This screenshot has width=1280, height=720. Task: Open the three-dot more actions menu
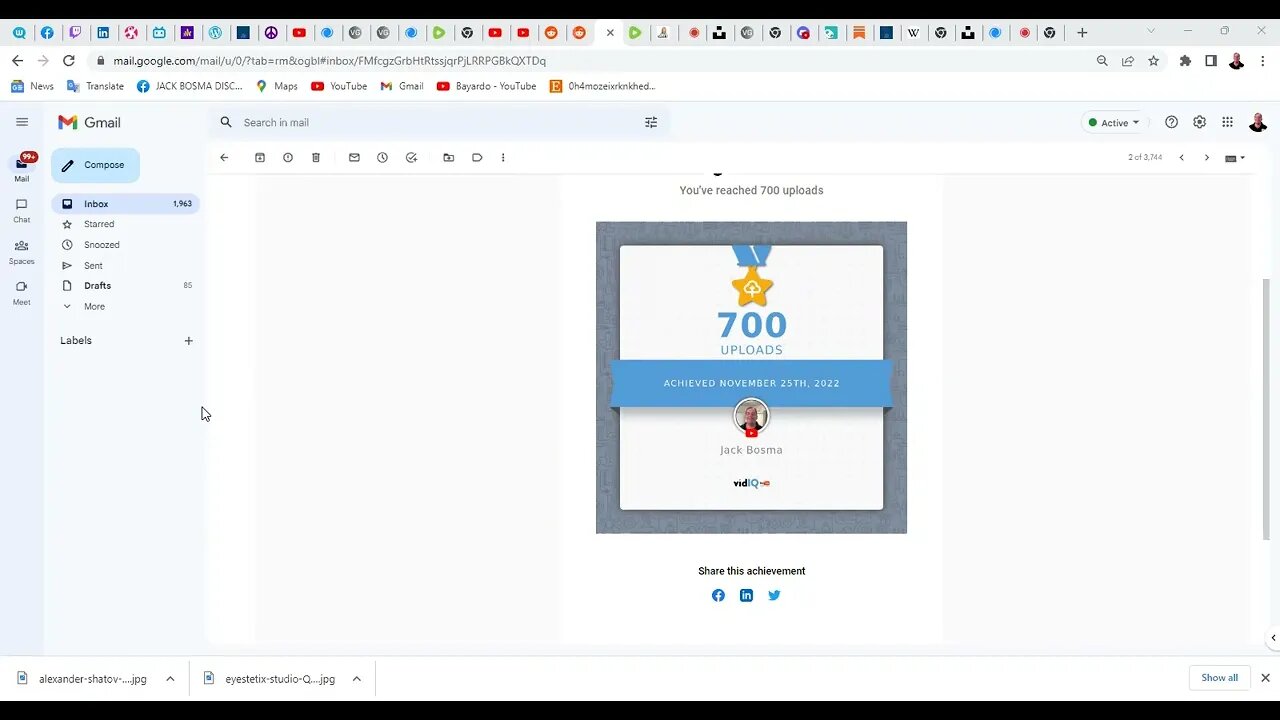[503, 158]
